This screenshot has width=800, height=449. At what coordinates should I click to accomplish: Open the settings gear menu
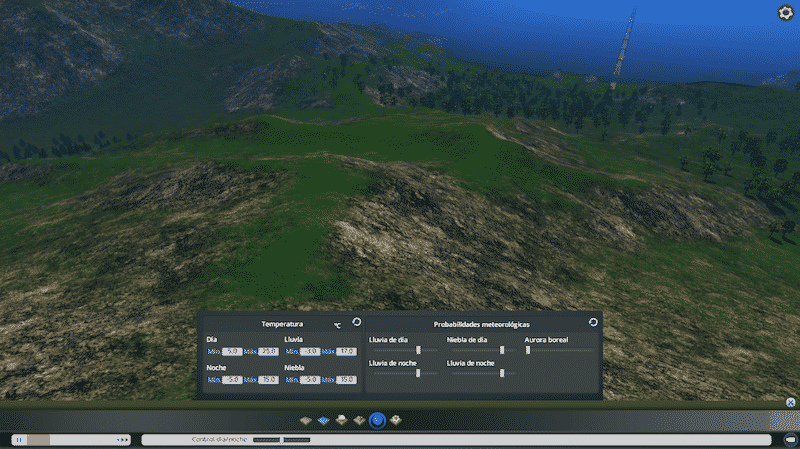pos(786,13)
